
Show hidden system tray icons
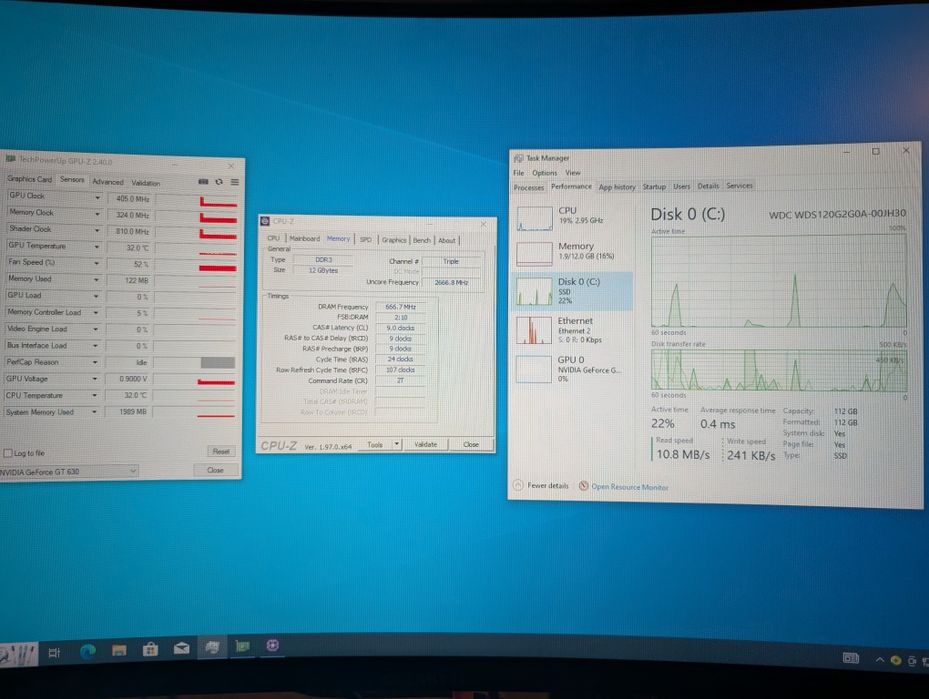click(880, 659)
